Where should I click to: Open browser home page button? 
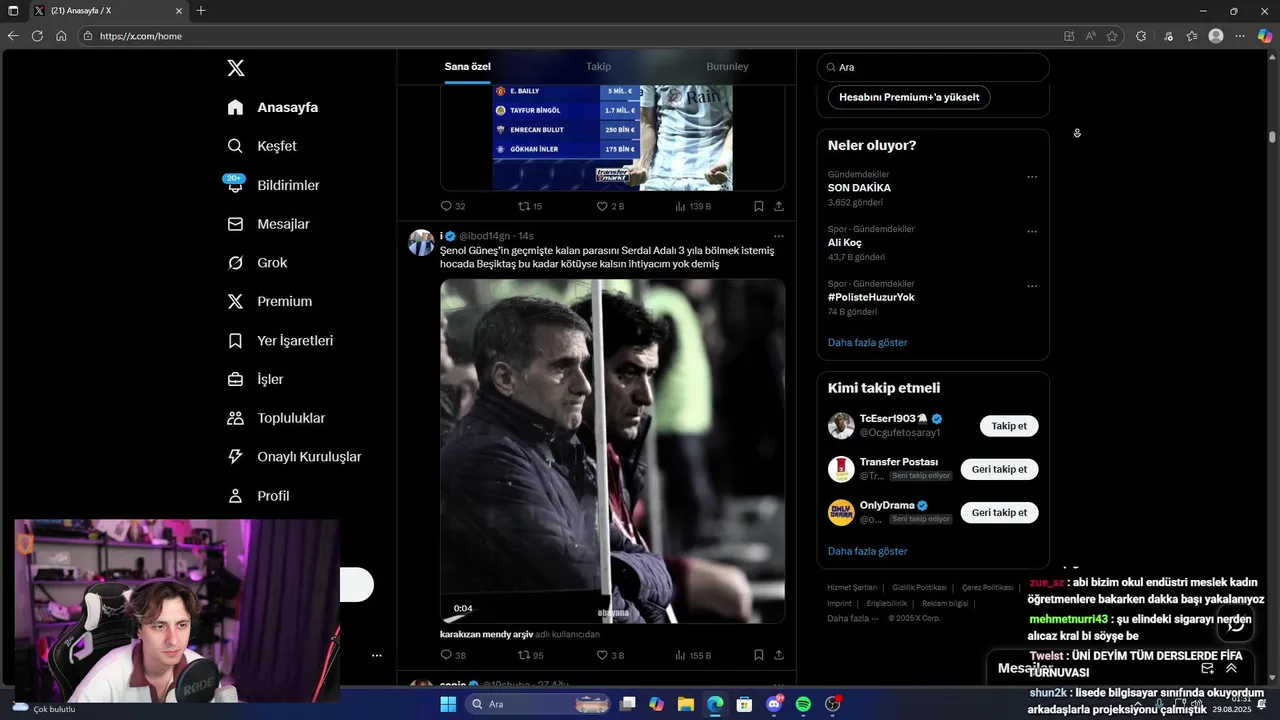(61, 36)
